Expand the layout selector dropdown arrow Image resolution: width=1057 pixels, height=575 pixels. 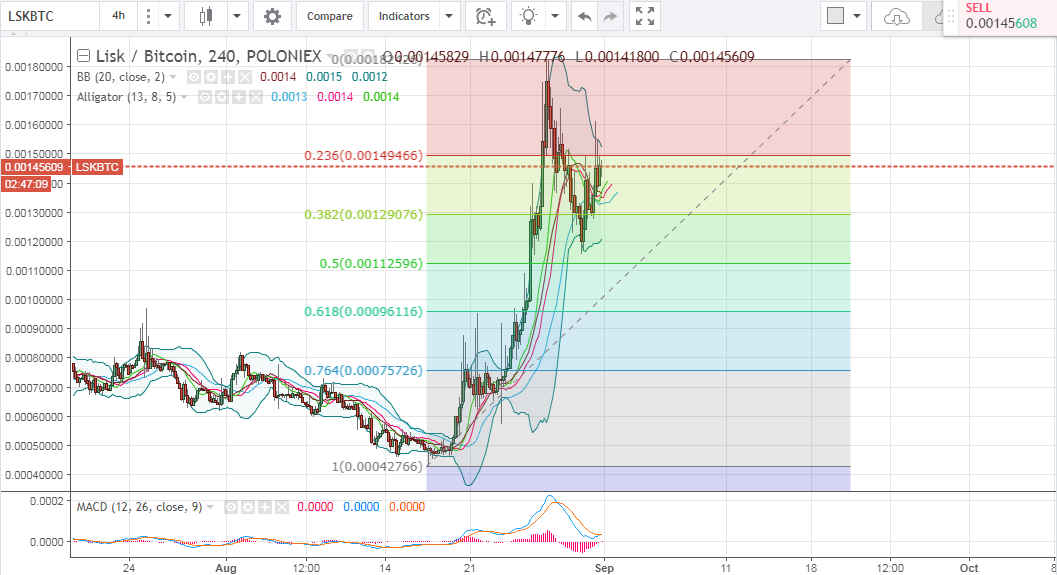coord(857,16)
